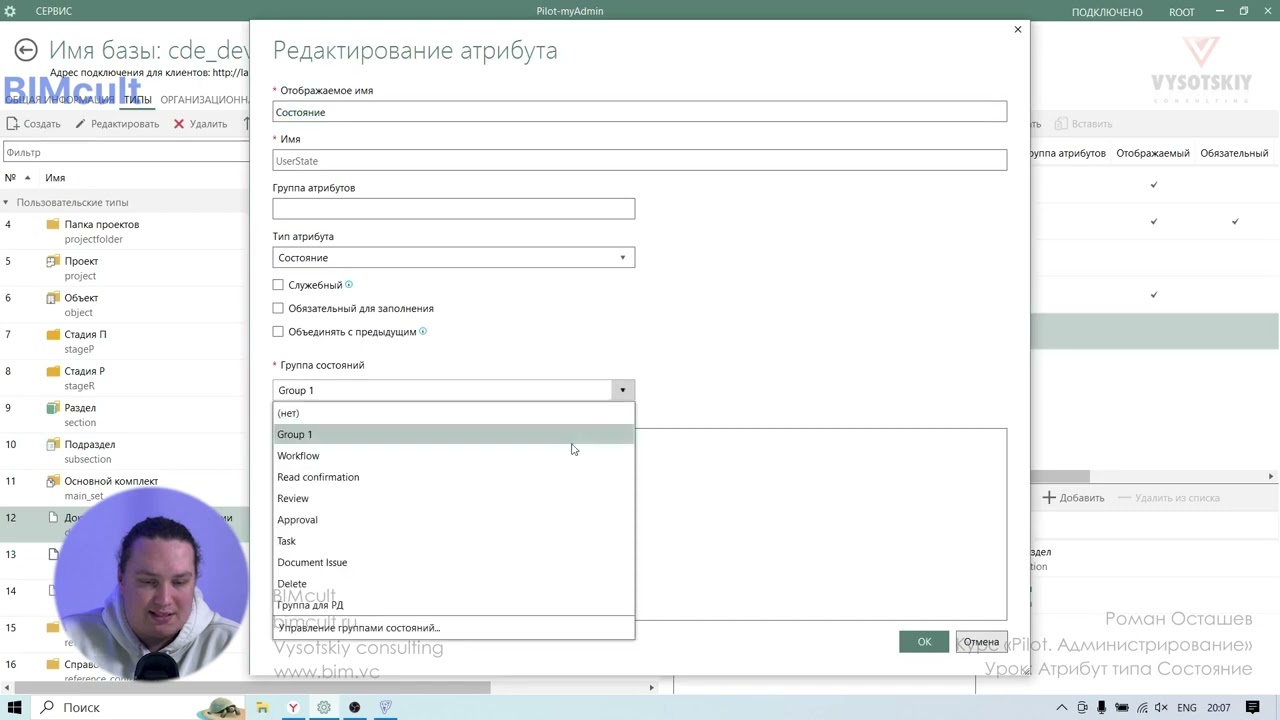Click the network icon in system tray
The width and height of the screenshot is (1280, 720).
pyautogui.click(x=1142, y=707)
